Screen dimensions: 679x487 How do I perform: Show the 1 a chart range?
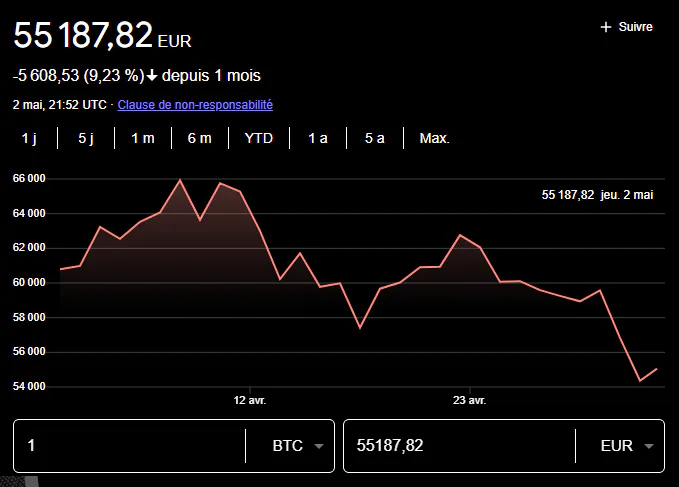[x=318, y=138]
